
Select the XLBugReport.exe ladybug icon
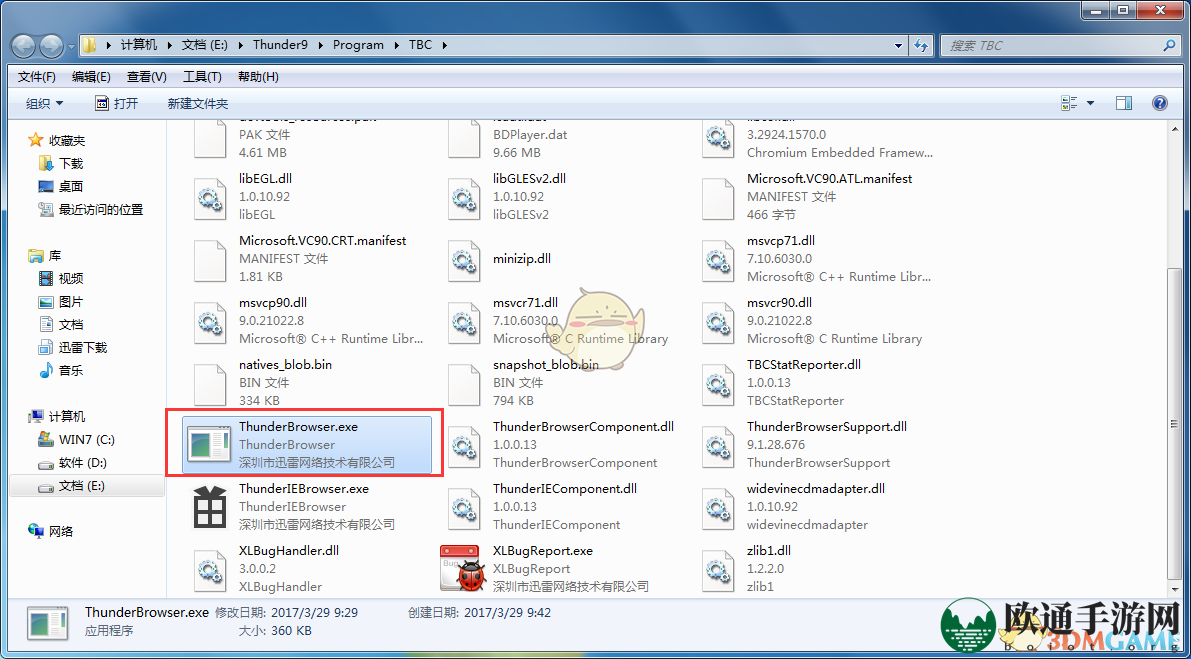click(461, 569)
